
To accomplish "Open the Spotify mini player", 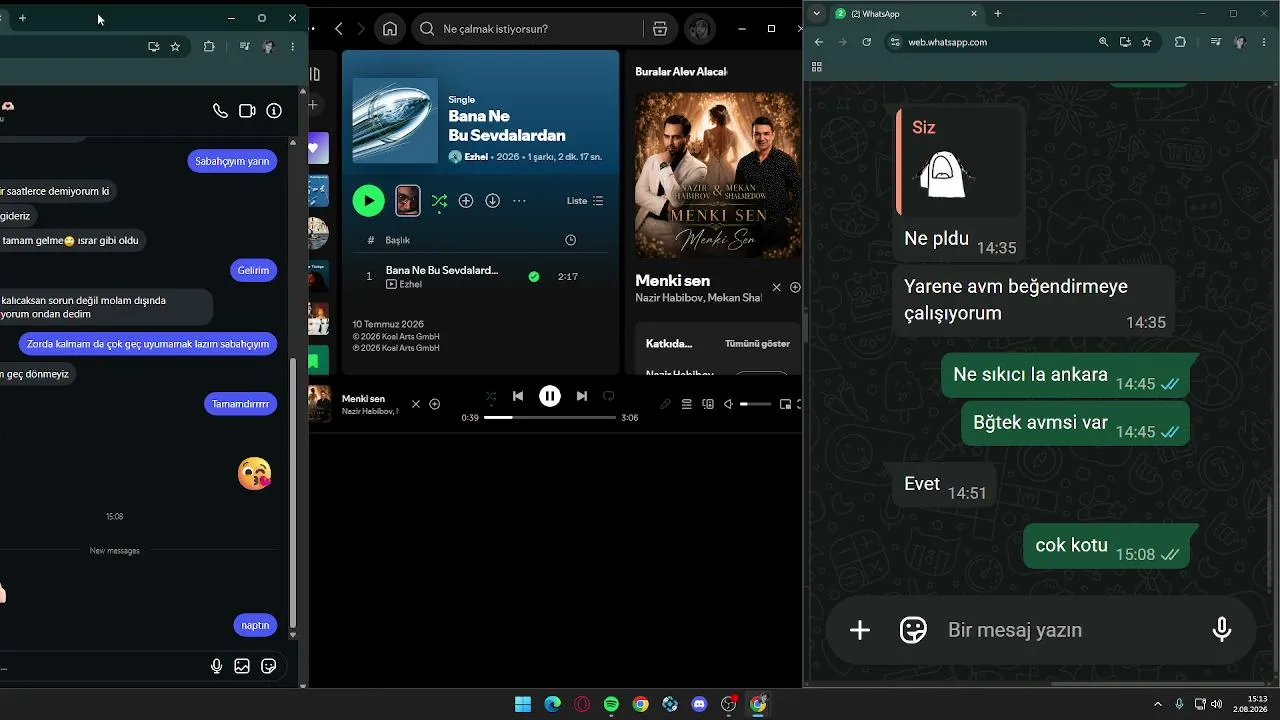I will [x=785, y=404].
